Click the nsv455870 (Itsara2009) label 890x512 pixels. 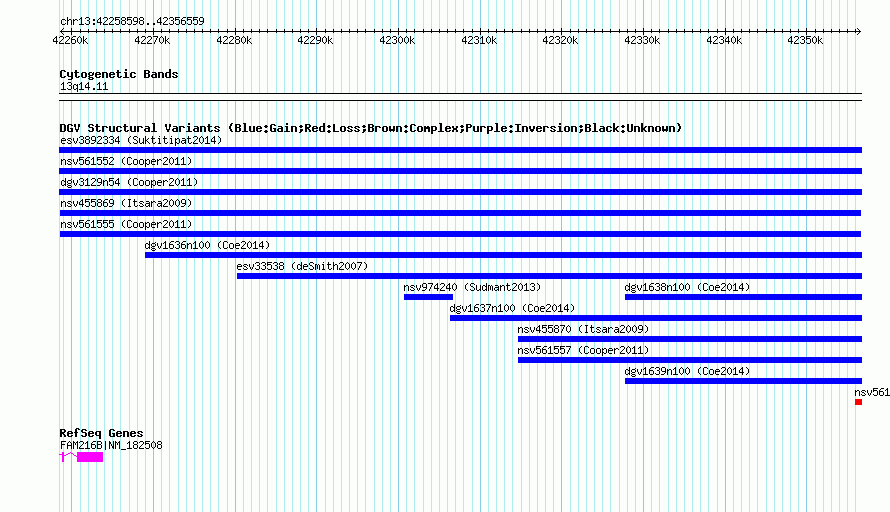[x=583, y=329]
